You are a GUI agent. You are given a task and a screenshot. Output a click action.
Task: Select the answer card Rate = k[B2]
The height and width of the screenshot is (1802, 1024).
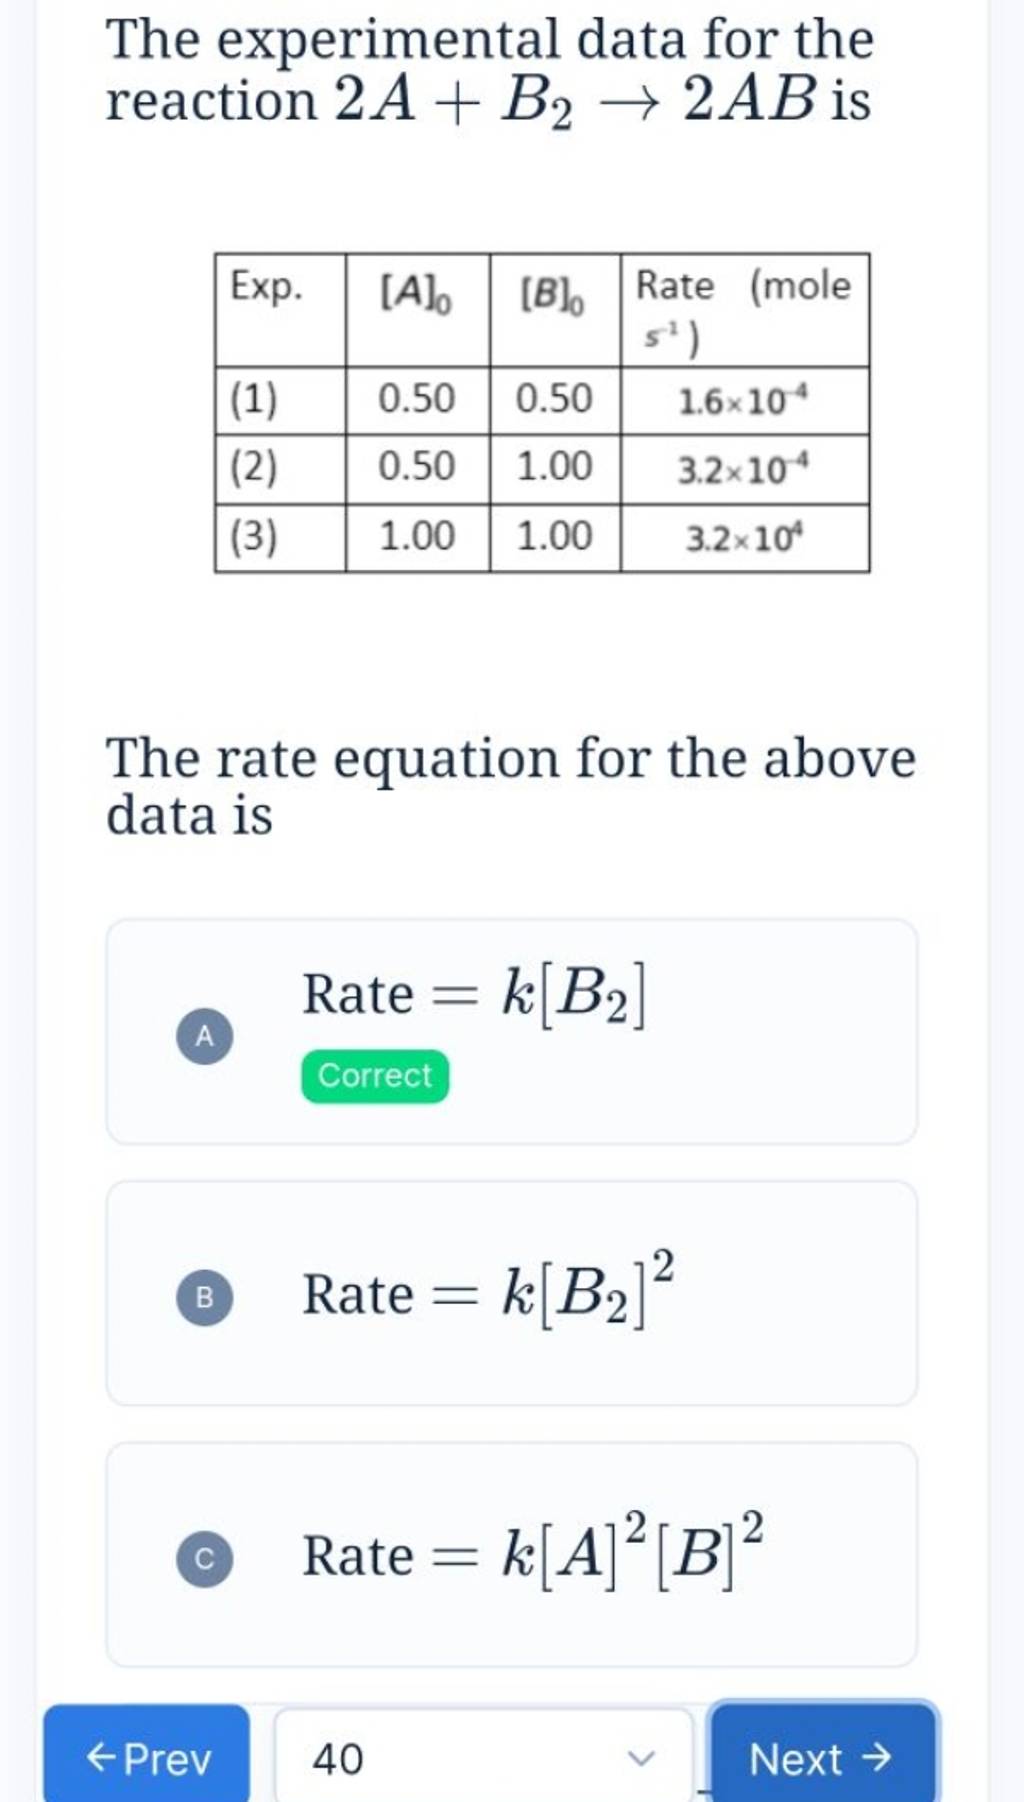[x=512, y=1025]
